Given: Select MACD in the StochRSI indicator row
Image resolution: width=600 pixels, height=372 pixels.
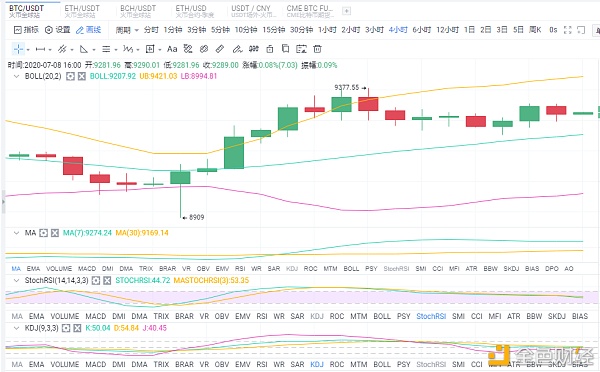Looking at the screenshot, I should [x=96, y=316].
